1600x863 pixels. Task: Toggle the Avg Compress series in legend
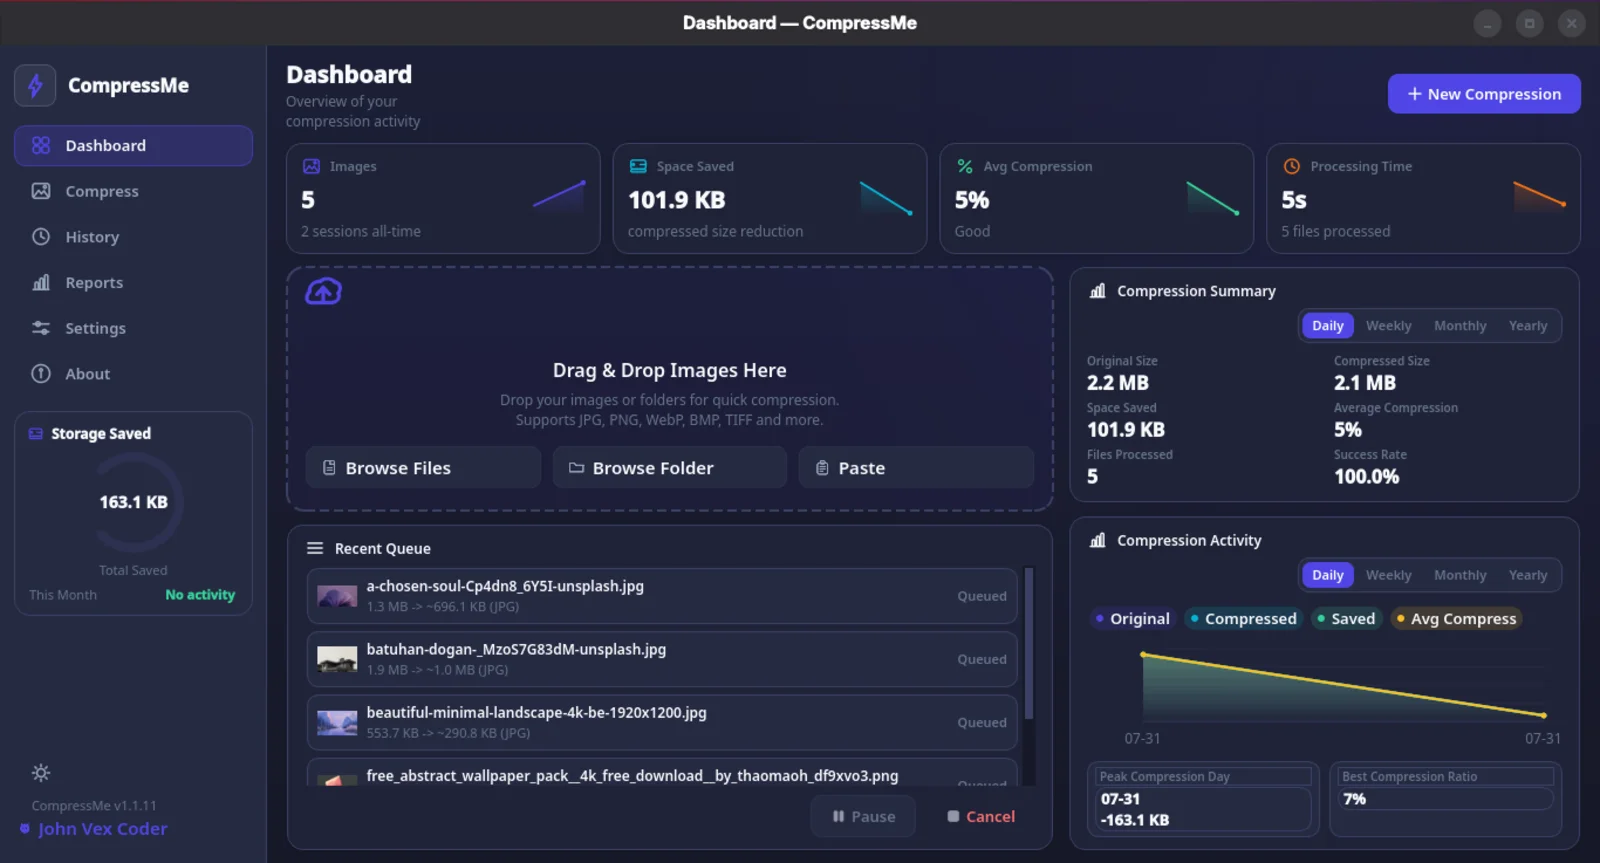pyautogui.click(x=1456, y=619)
